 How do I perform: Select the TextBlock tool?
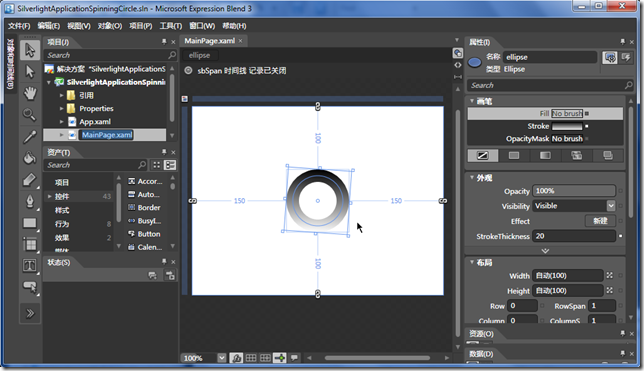[30, 265]
